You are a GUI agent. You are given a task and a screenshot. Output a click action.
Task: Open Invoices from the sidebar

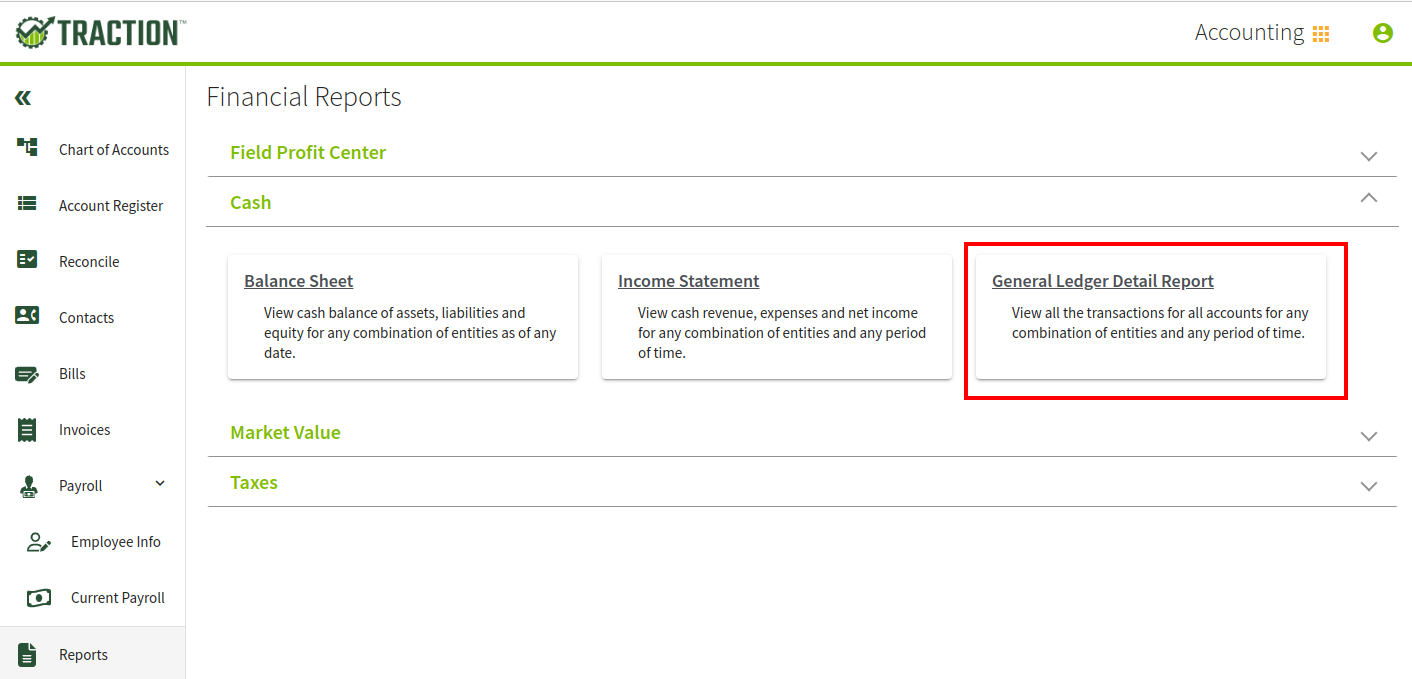(85, 430)
